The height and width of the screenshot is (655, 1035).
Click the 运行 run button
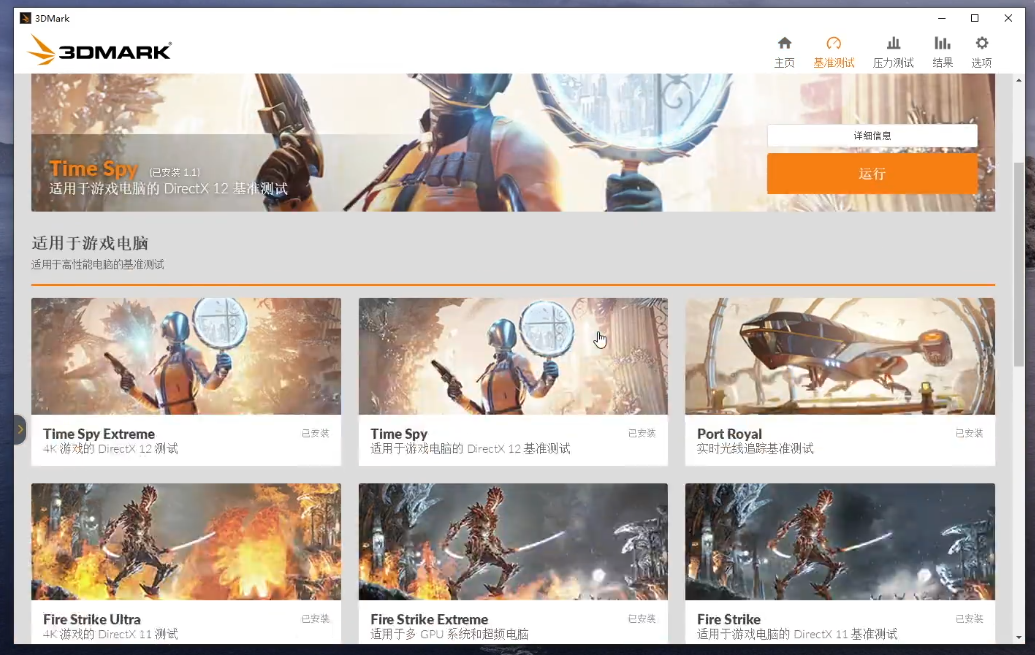[872, 174]
